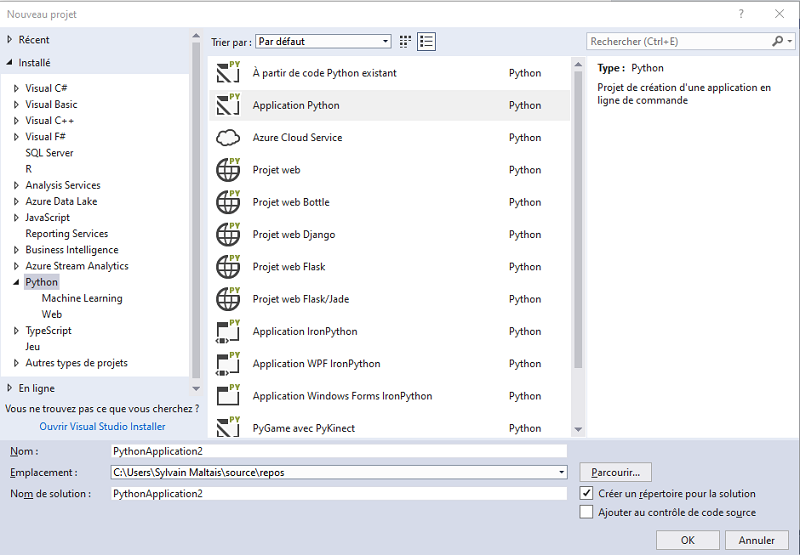
Task: Click the Azure Cloud Service template icon
Action: click(x=228, y=138)
